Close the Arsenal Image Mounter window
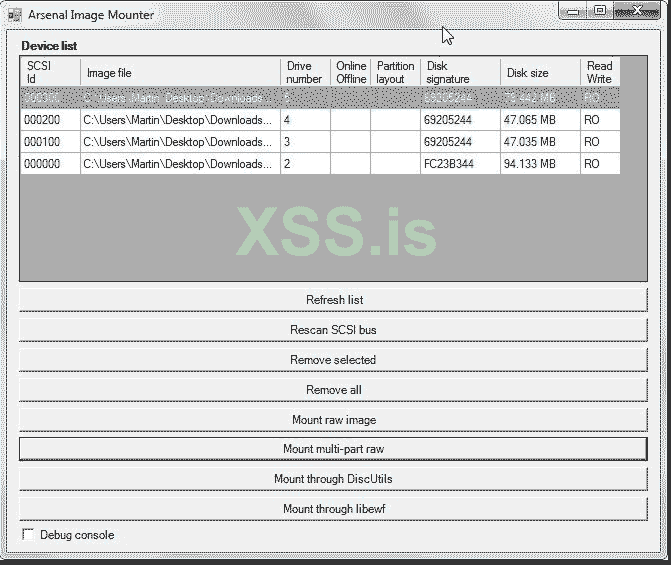This screenshot has height=565, width=671. click(637, 11)
